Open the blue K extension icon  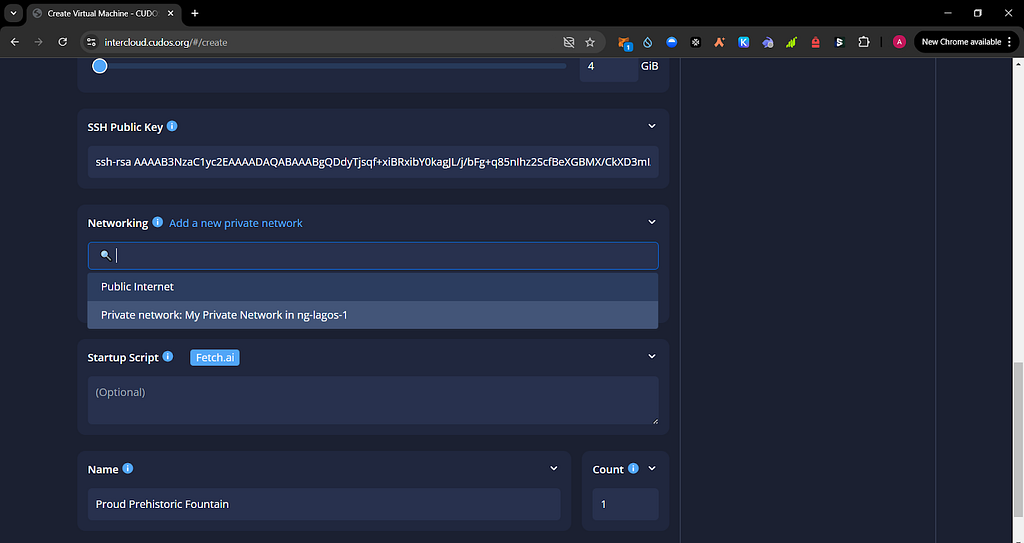pyautogui.click(x=743, y=42)
